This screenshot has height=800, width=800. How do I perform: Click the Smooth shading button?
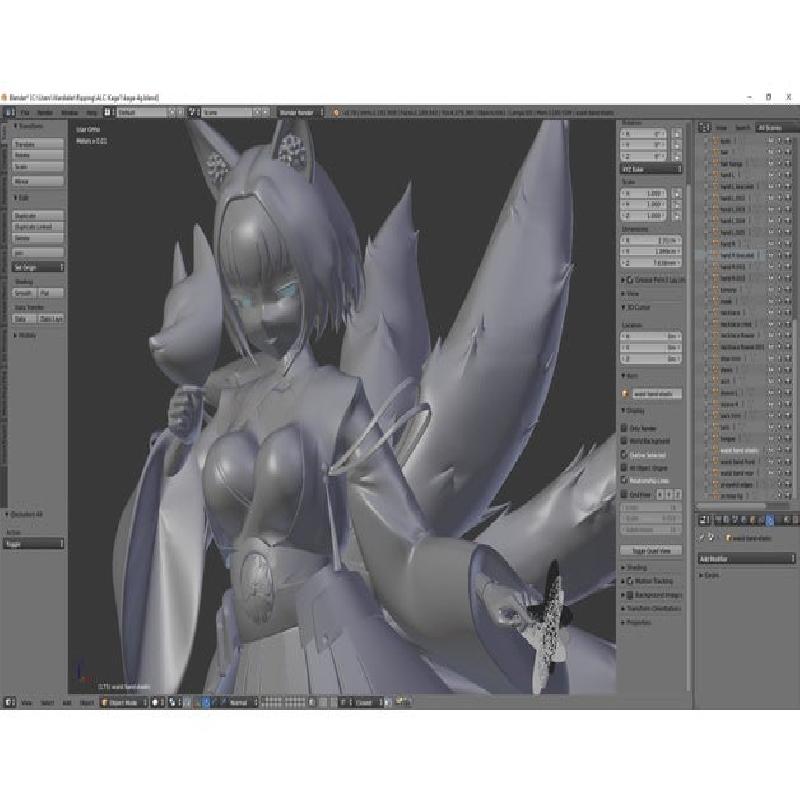(x=24, y=293)
